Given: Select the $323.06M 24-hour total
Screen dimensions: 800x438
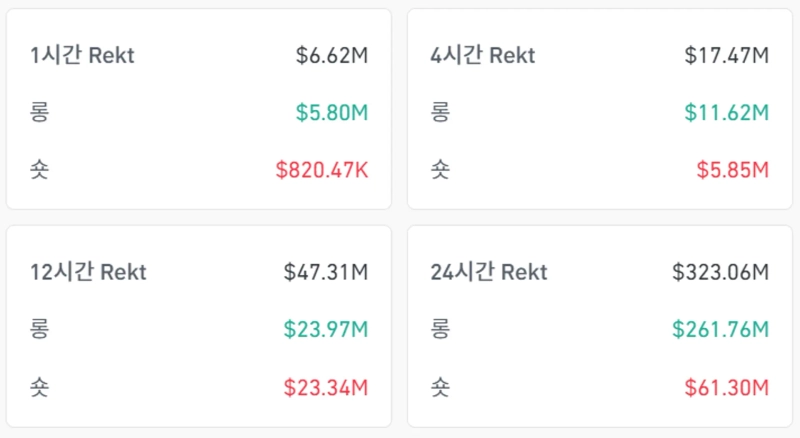Looking at the screenshot, I should (720, 272).
